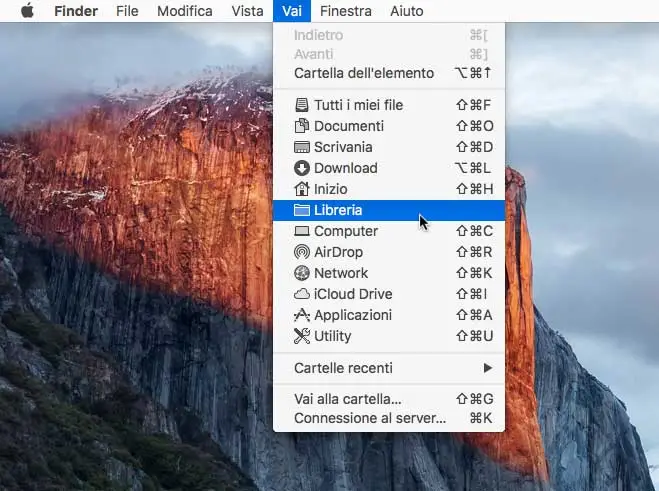
Task: Select the Scrivania entry
Action: click(389, 147)
